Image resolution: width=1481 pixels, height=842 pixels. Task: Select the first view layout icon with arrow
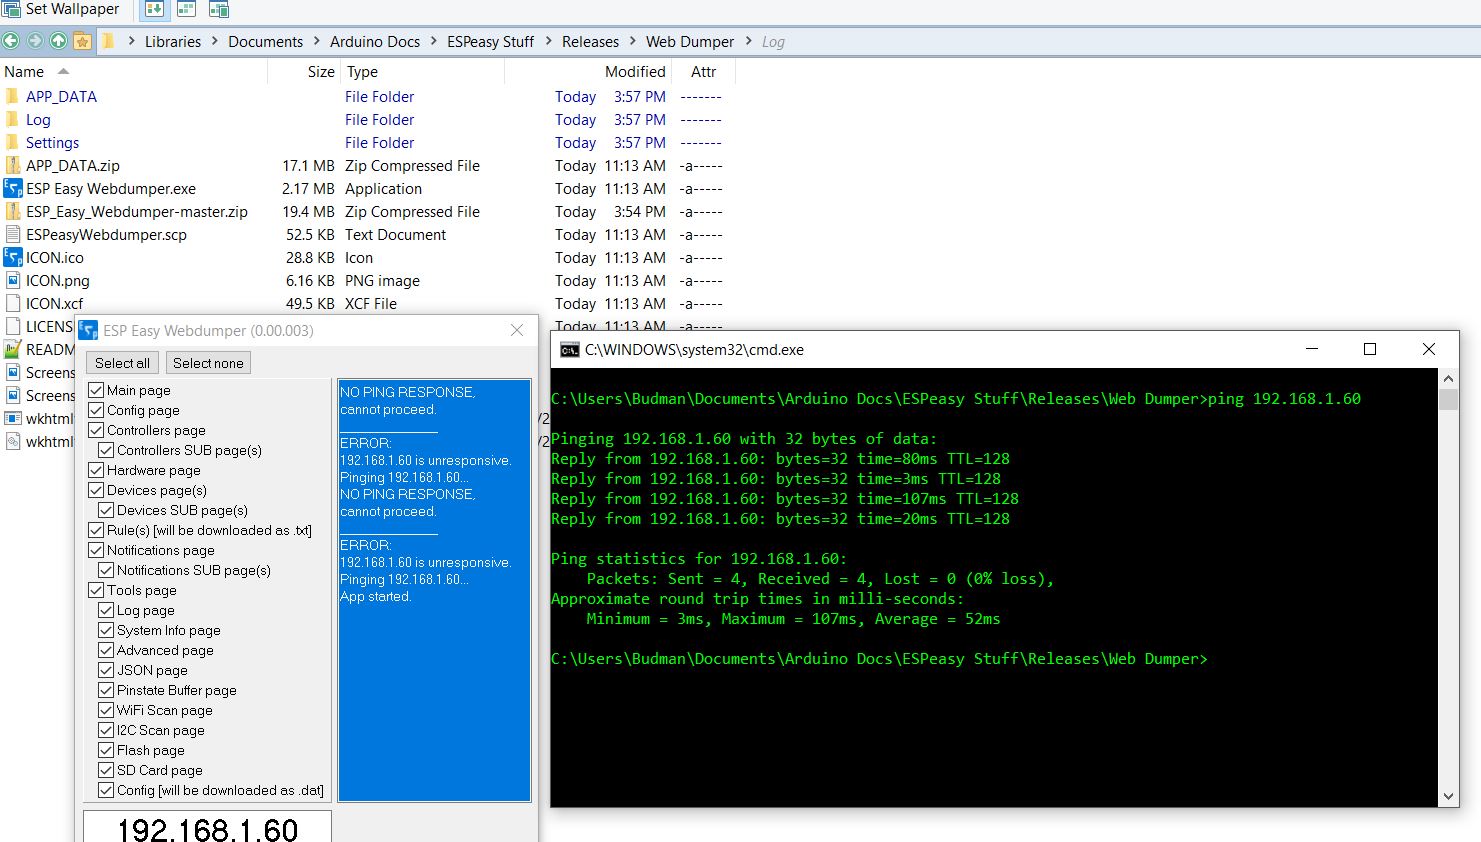point(155,10)
